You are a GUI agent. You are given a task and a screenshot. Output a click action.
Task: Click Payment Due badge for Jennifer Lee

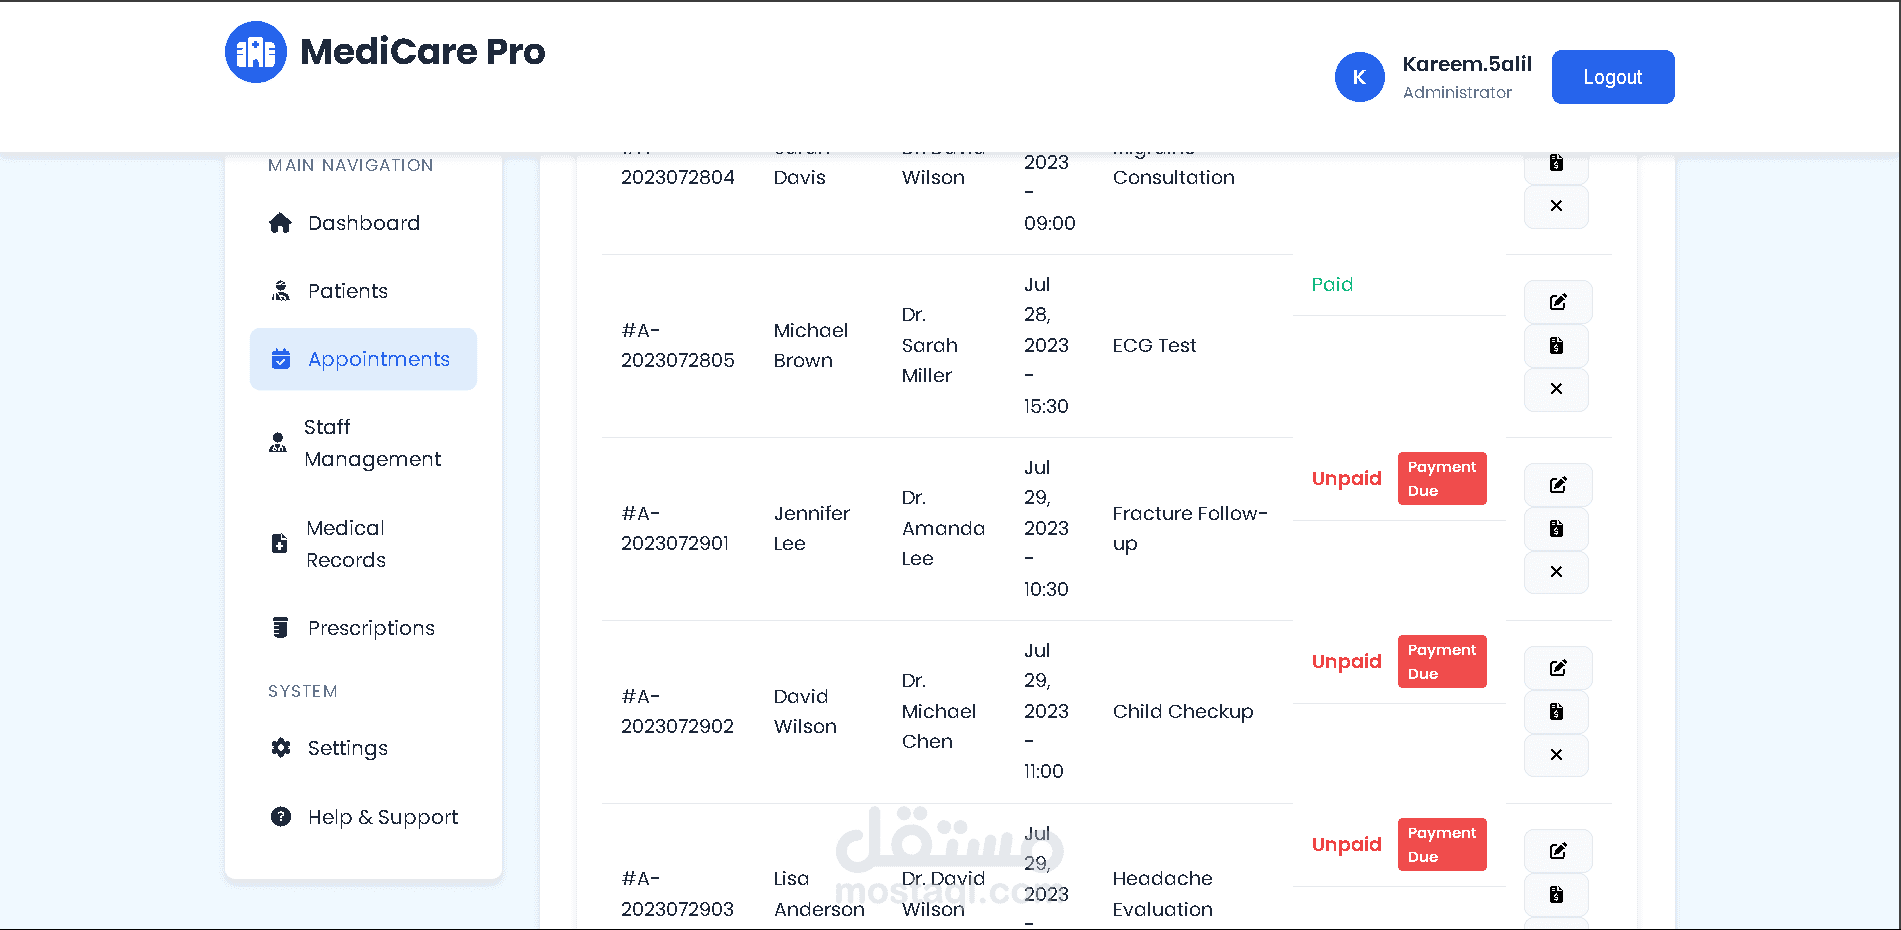click(1441, 479)
